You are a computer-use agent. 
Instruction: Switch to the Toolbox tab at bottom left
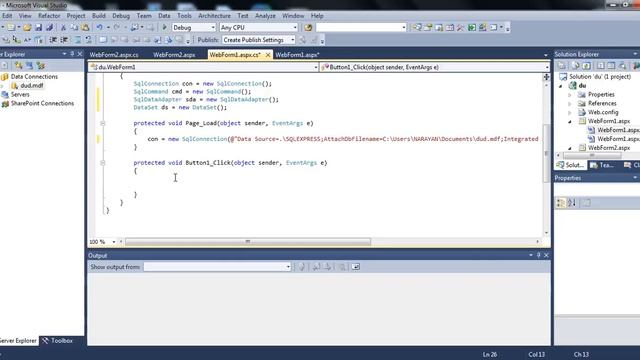click(x=58, y=340)
